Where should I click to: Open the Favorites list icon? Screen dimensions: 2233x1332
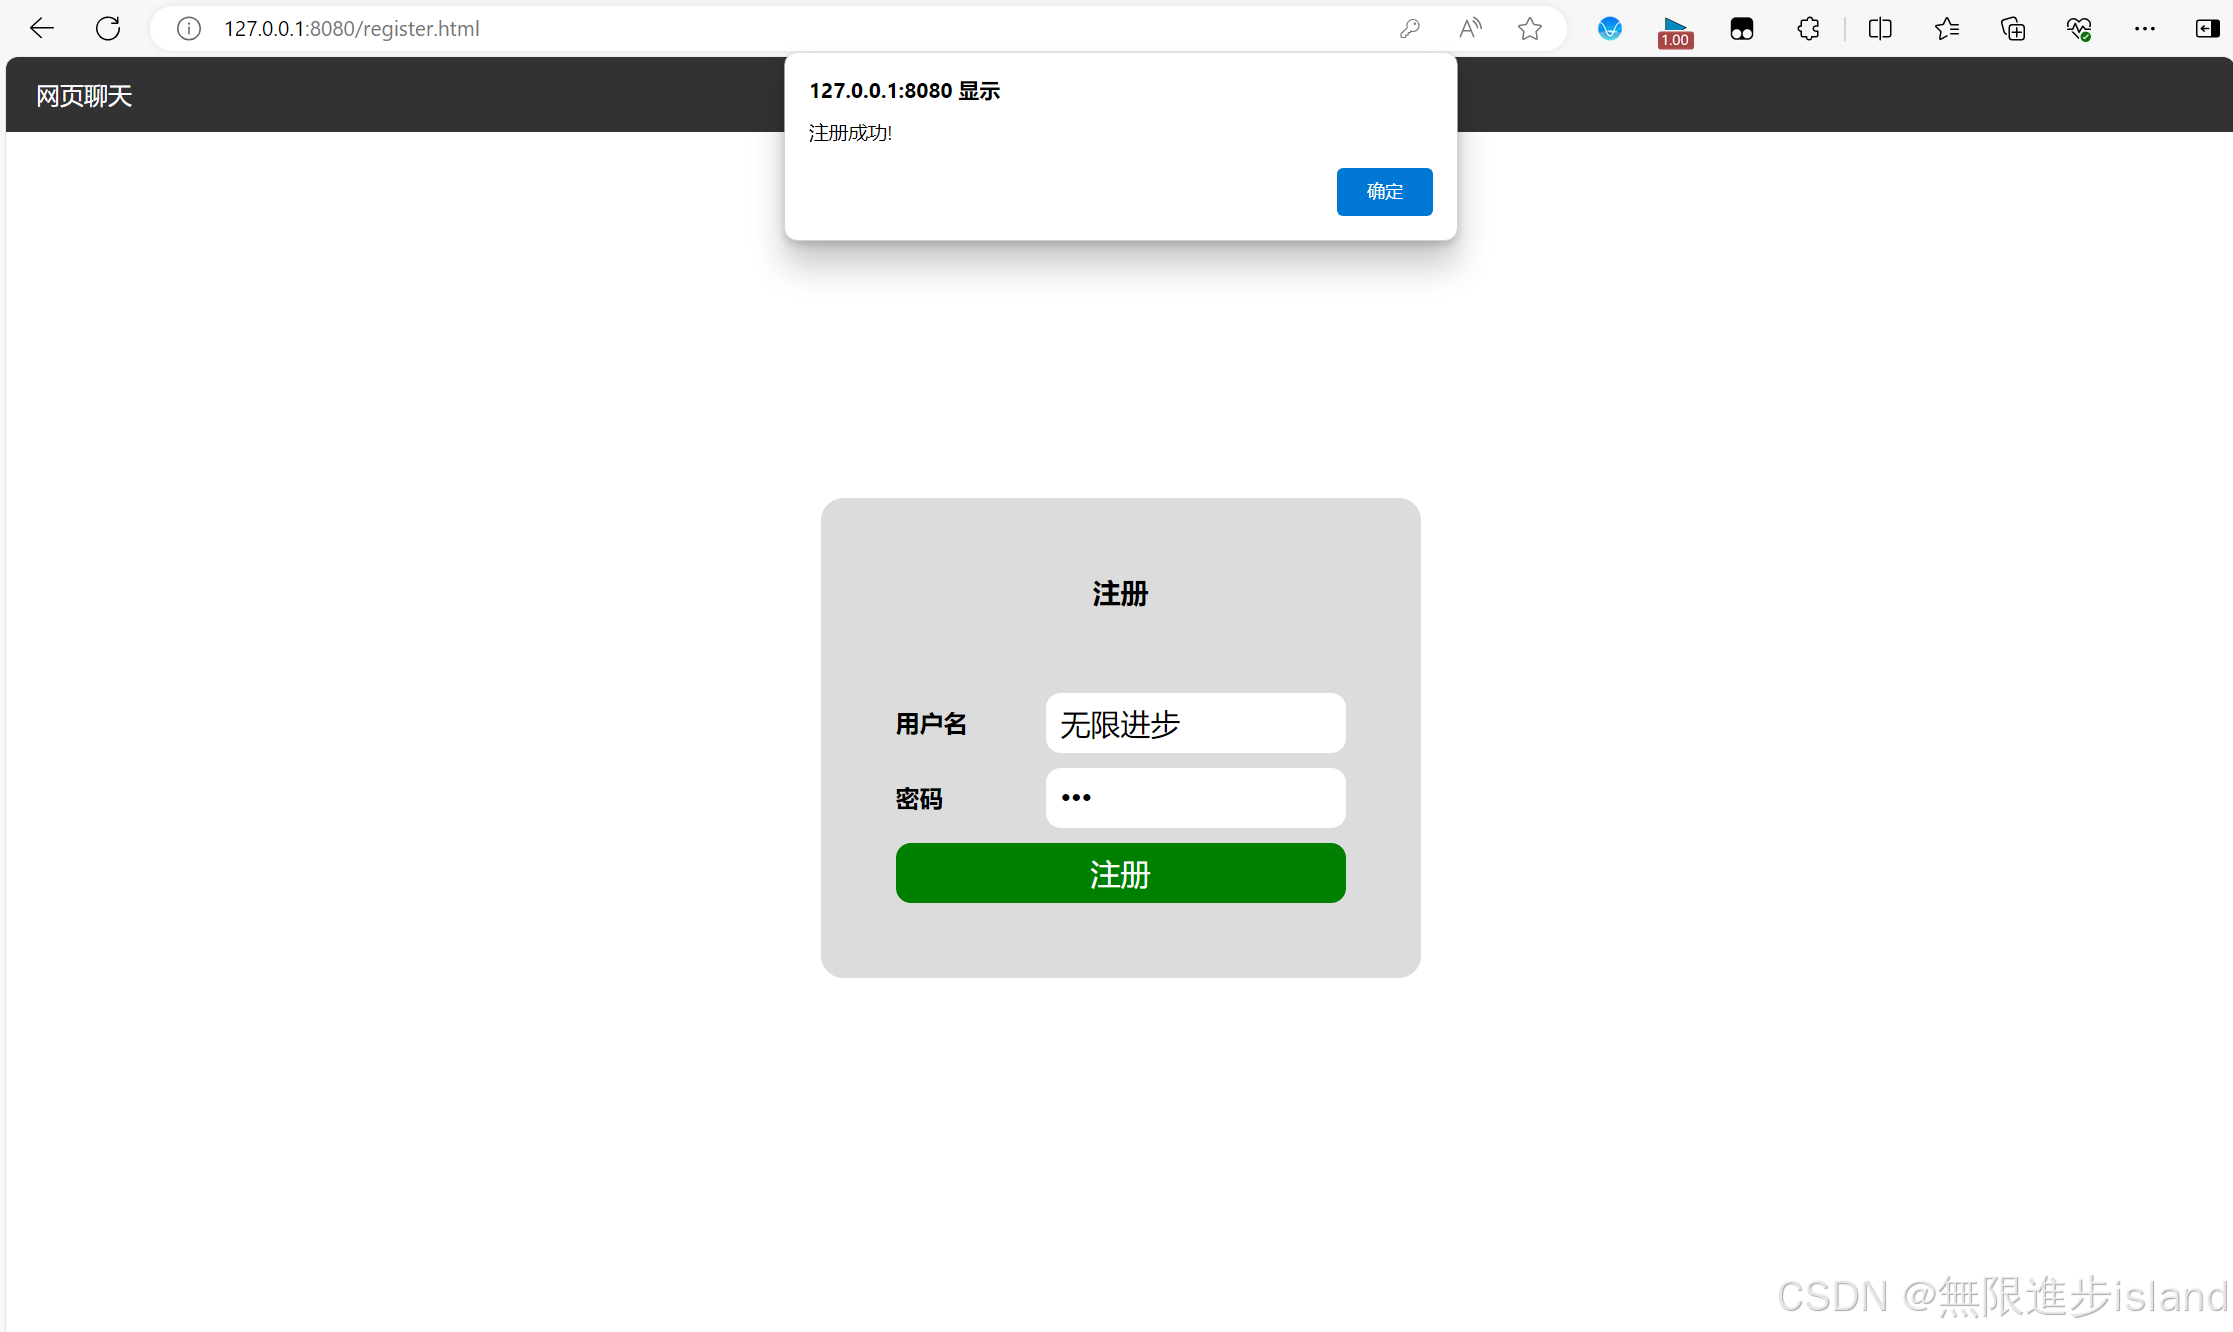click(1946, 29)
